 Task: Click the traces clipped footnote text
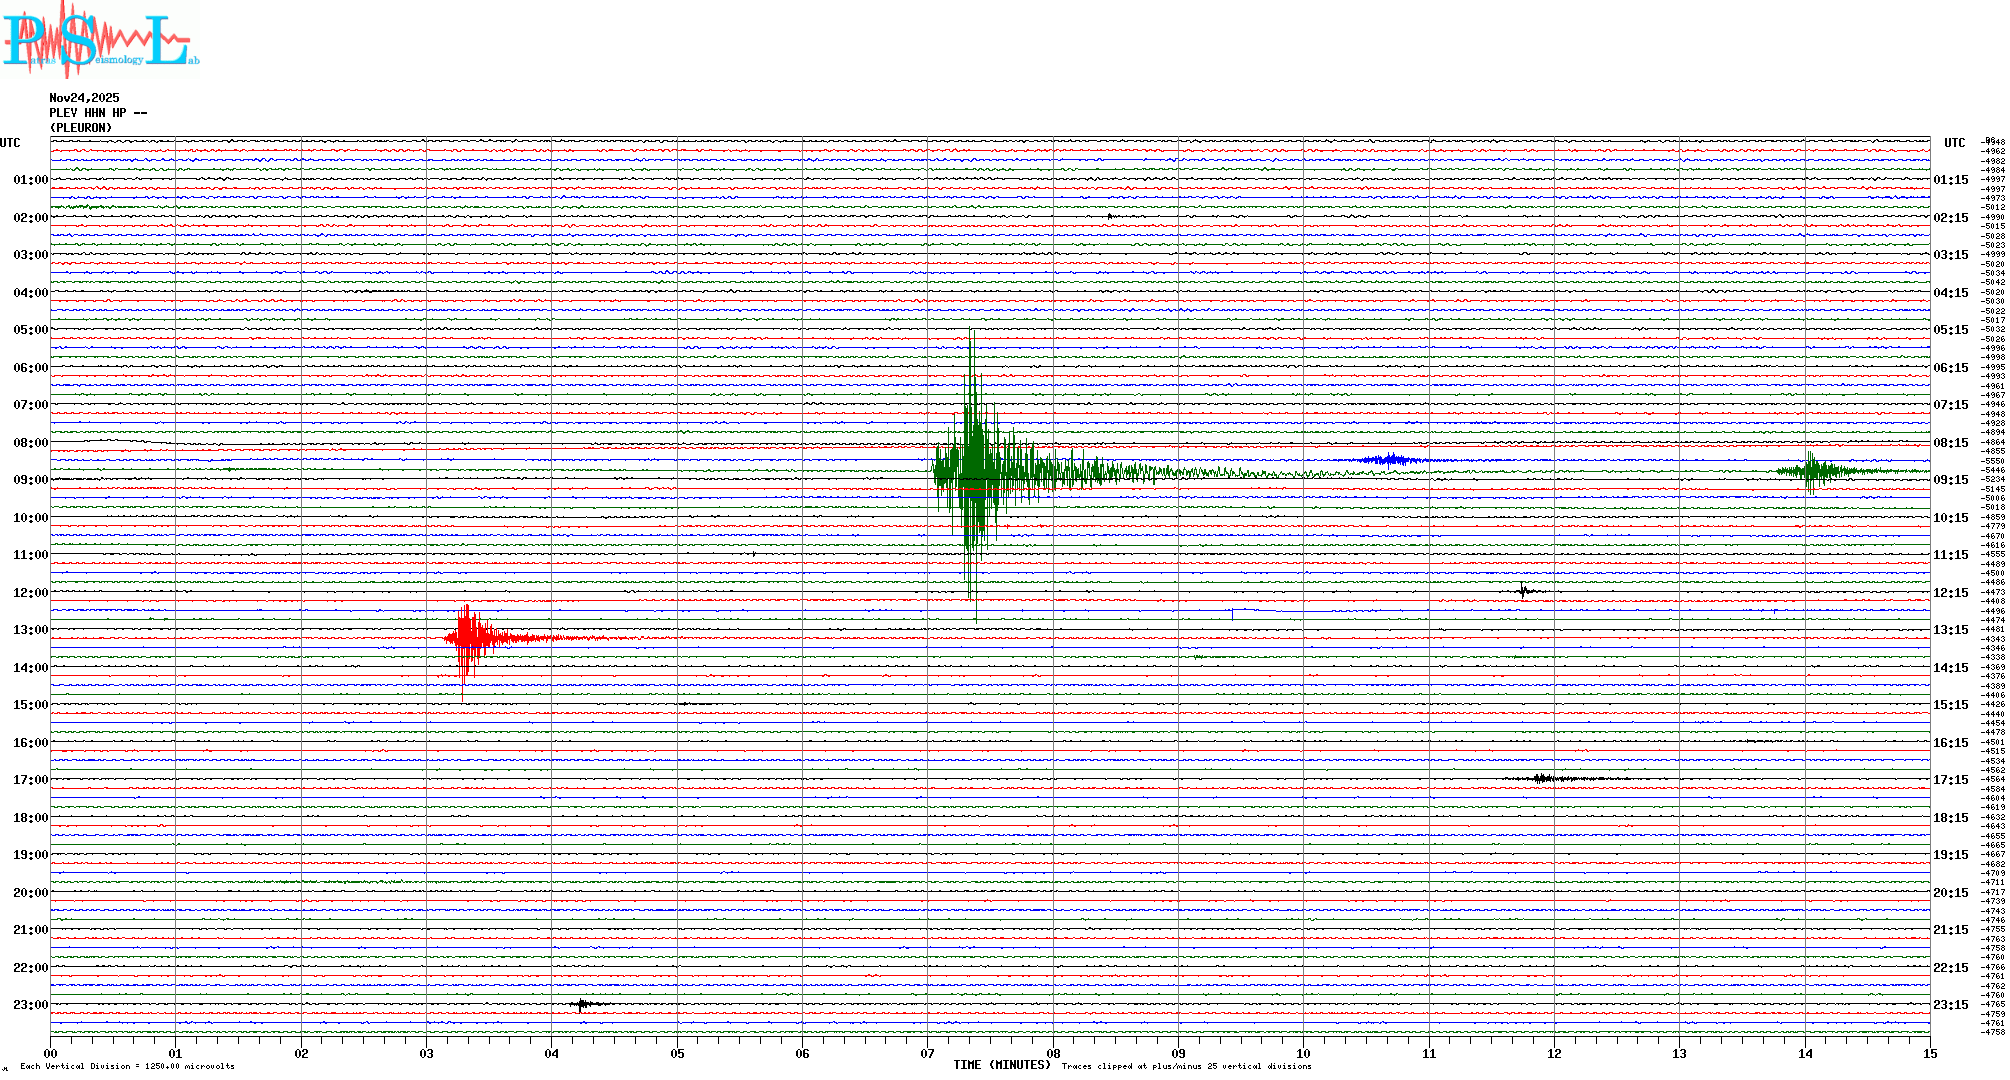pos(1186,1067)
